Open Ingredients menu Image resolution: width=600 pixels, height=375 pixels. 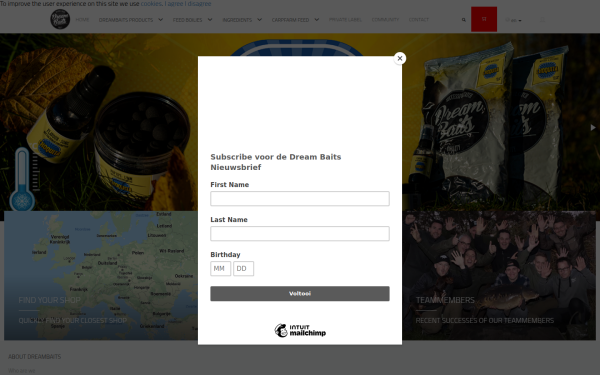(x=237, y=20)
